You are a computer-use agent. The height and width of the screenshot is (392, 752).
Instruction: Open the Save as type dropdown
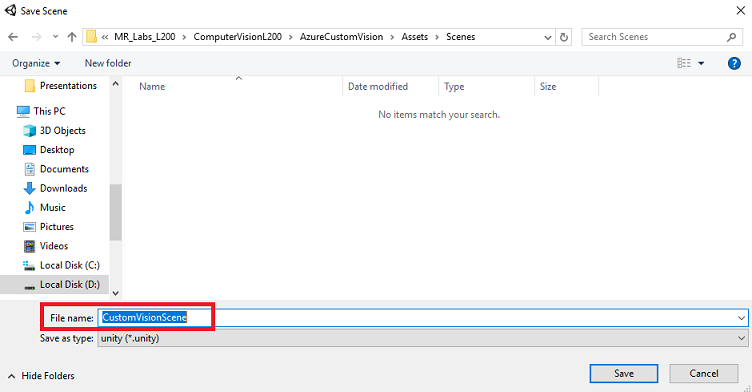[x=423, y=338]
